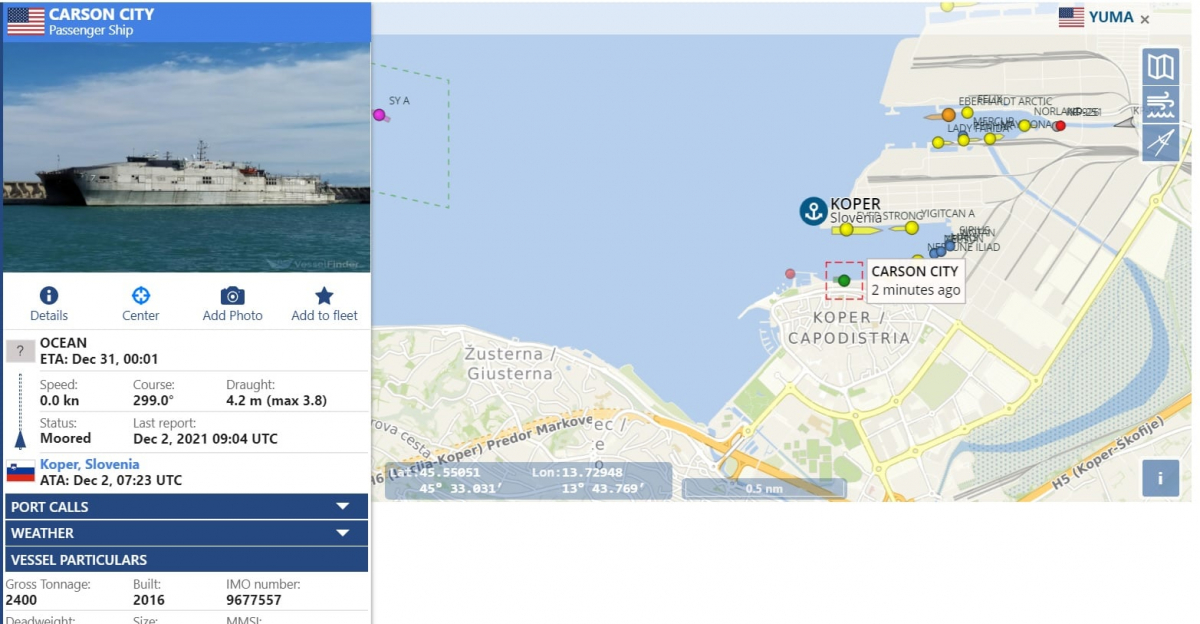This screenshot has width=1200, height=624.
Task: Expand the WEATHER section
Action: pos(186,533)
